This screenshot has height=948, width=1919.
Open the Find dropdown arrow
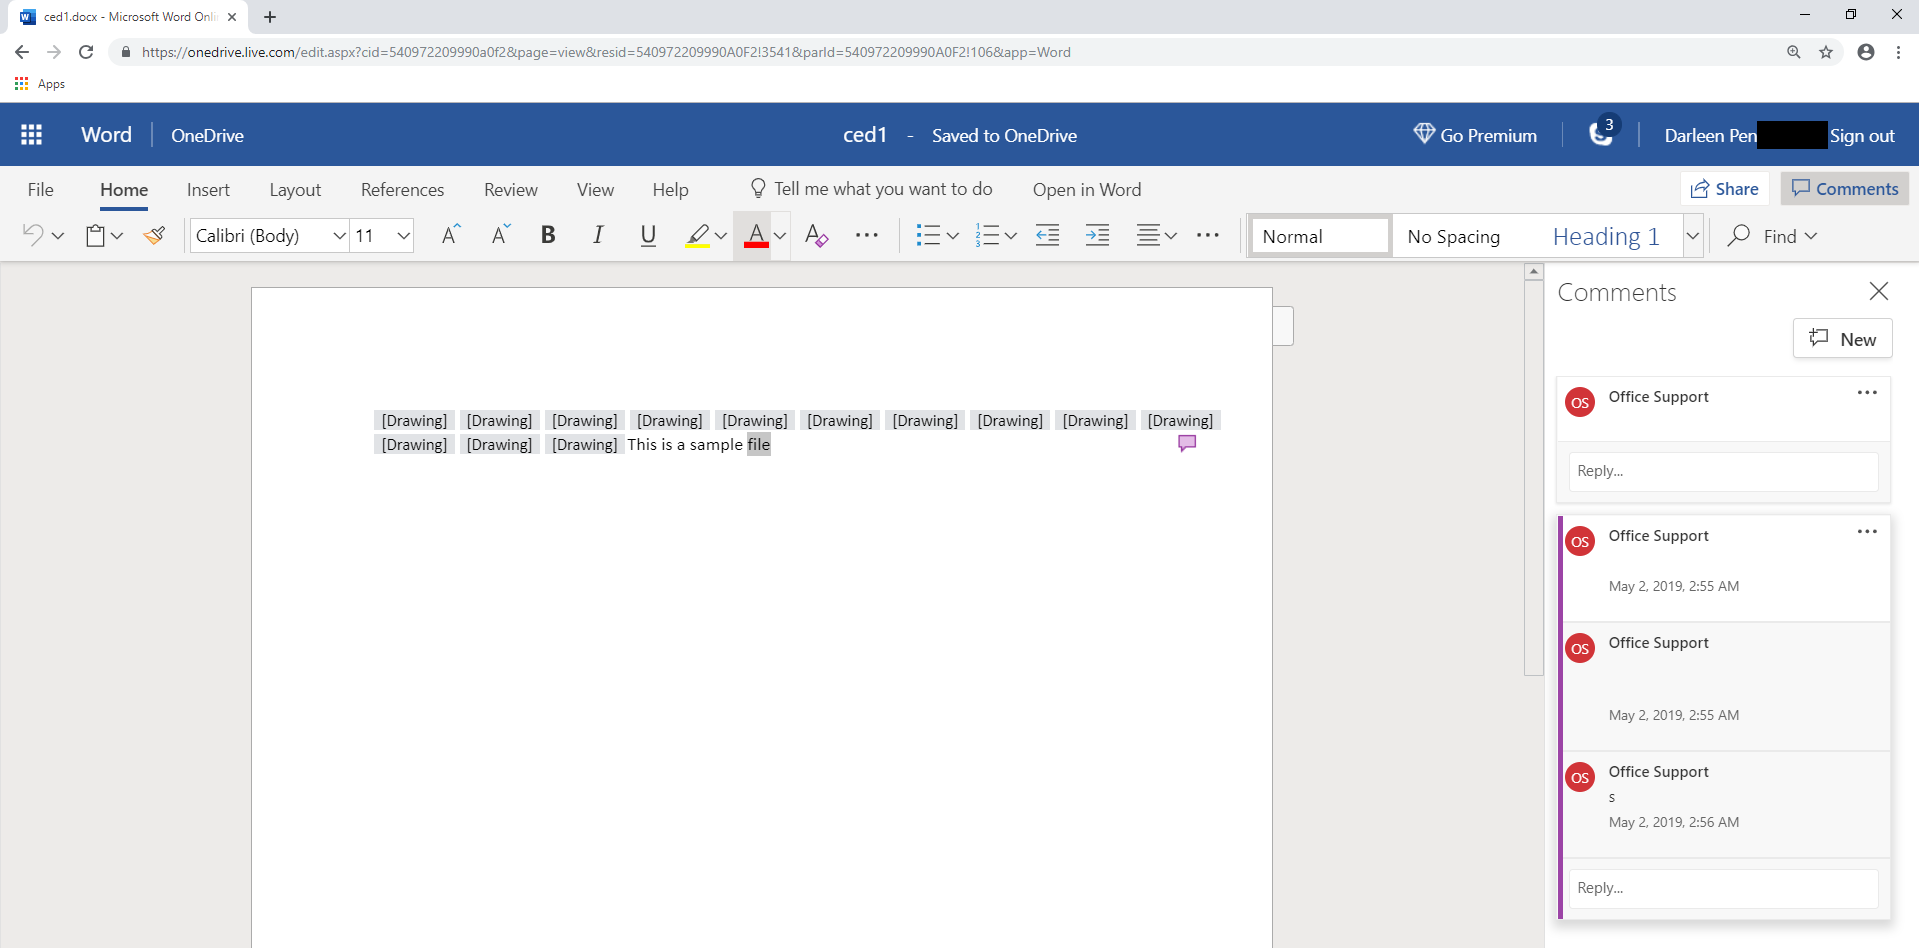click(x=1811, y=236)
